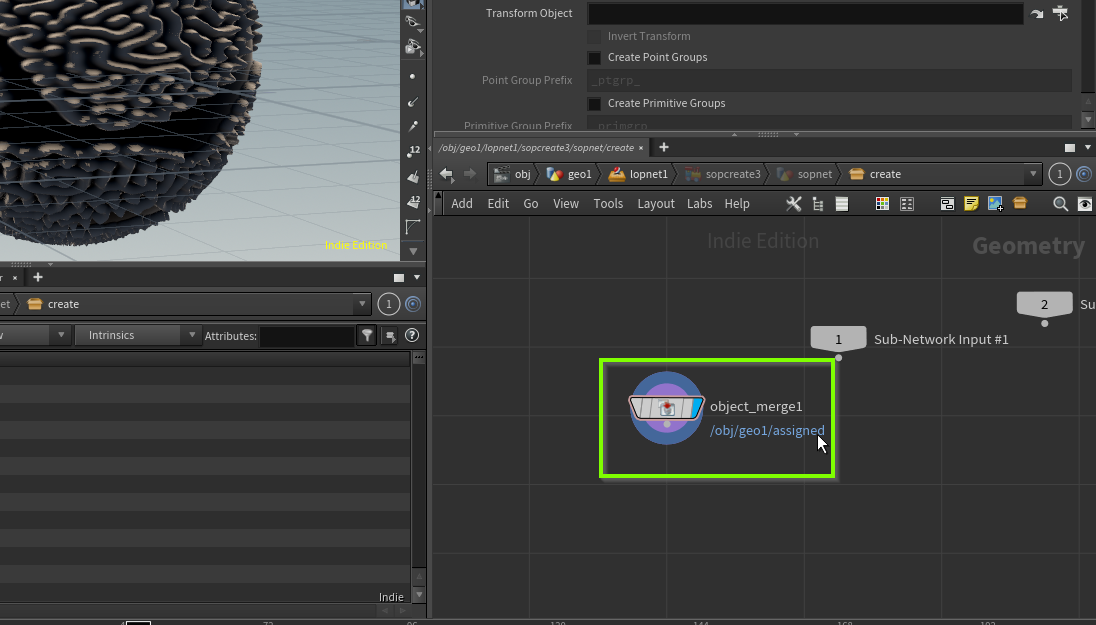Viewport: 1096px width, 625px height.
Task: Open the Layout menu
Action: (x=656, y=204)
